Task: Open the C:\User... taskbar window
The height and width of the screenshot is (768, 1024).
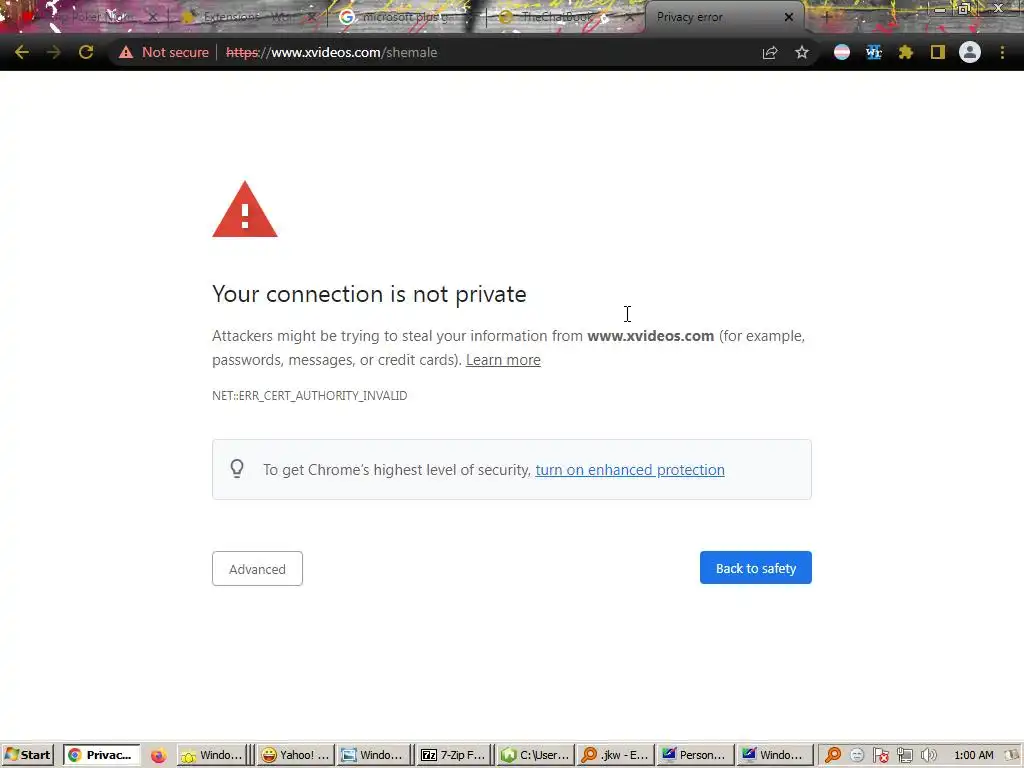Action: point(535,755)
